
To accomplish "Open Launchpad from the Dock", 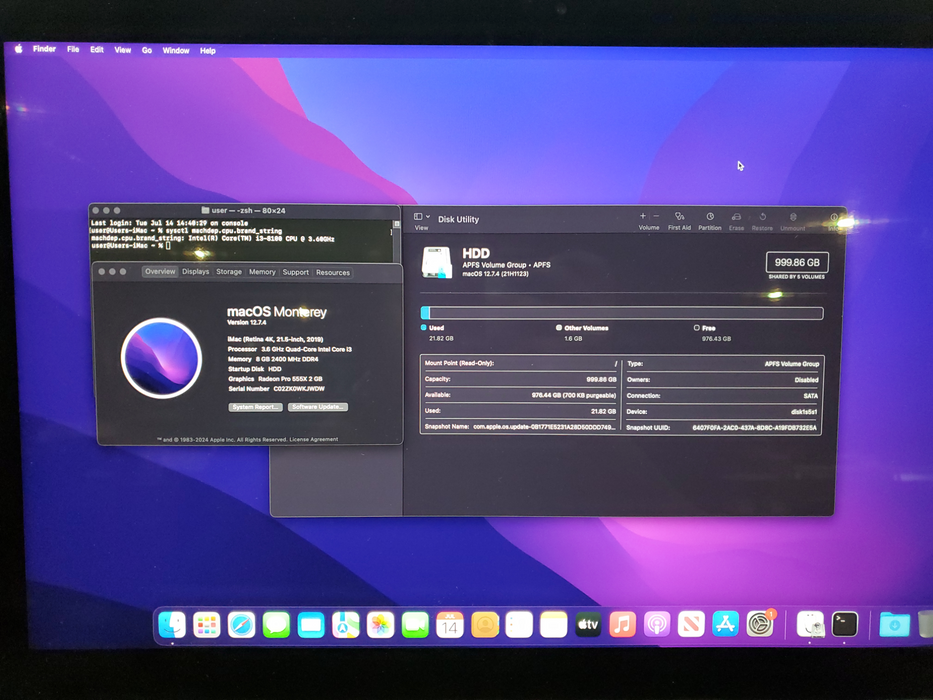I will tap(206, 625).
